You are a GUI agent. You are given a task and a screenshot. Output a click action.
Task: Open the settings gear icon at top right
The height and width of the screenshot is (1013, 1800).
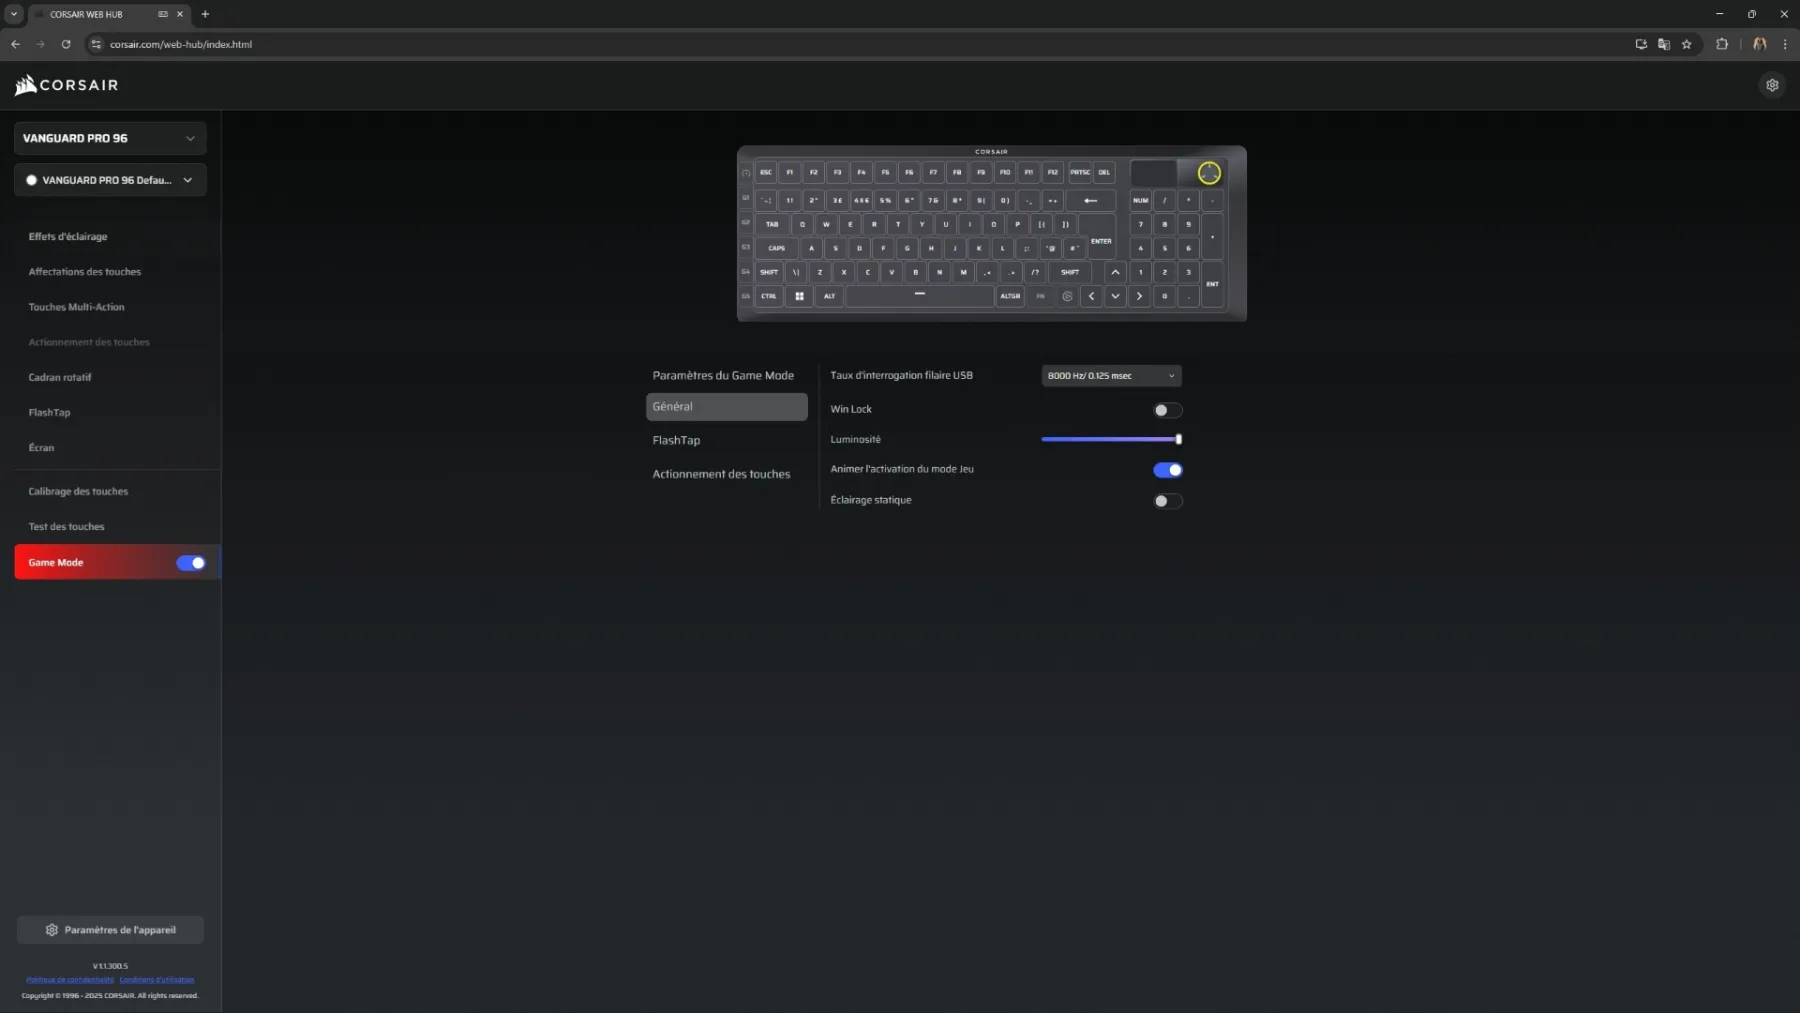click(1772, 85)
